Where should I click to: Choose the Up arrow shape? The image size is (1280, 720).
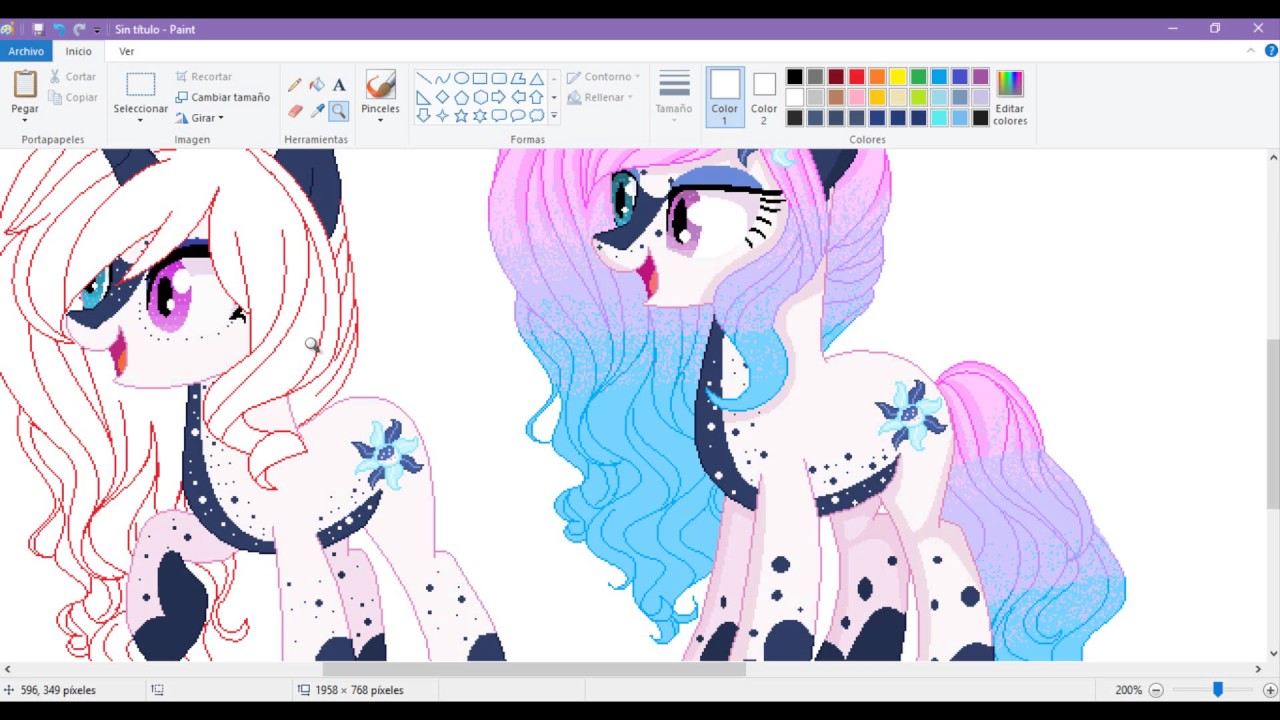(537, 97)
